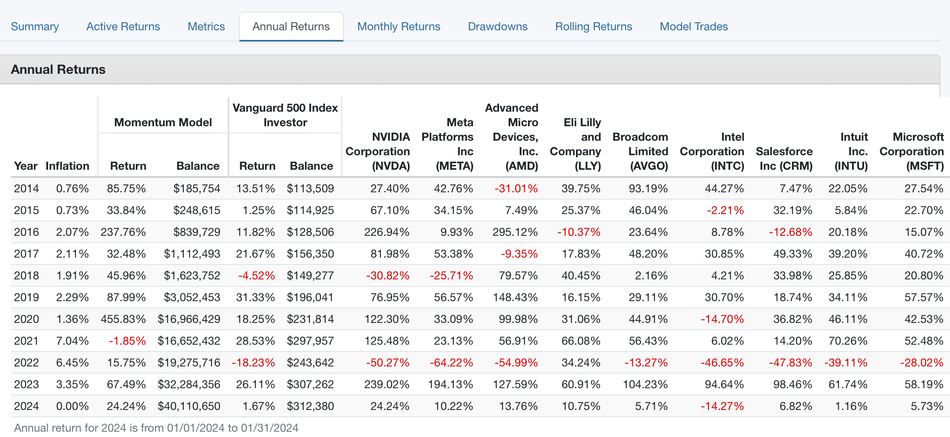
Task: Open the Model Trades tab
Action: tap(694, 27)
